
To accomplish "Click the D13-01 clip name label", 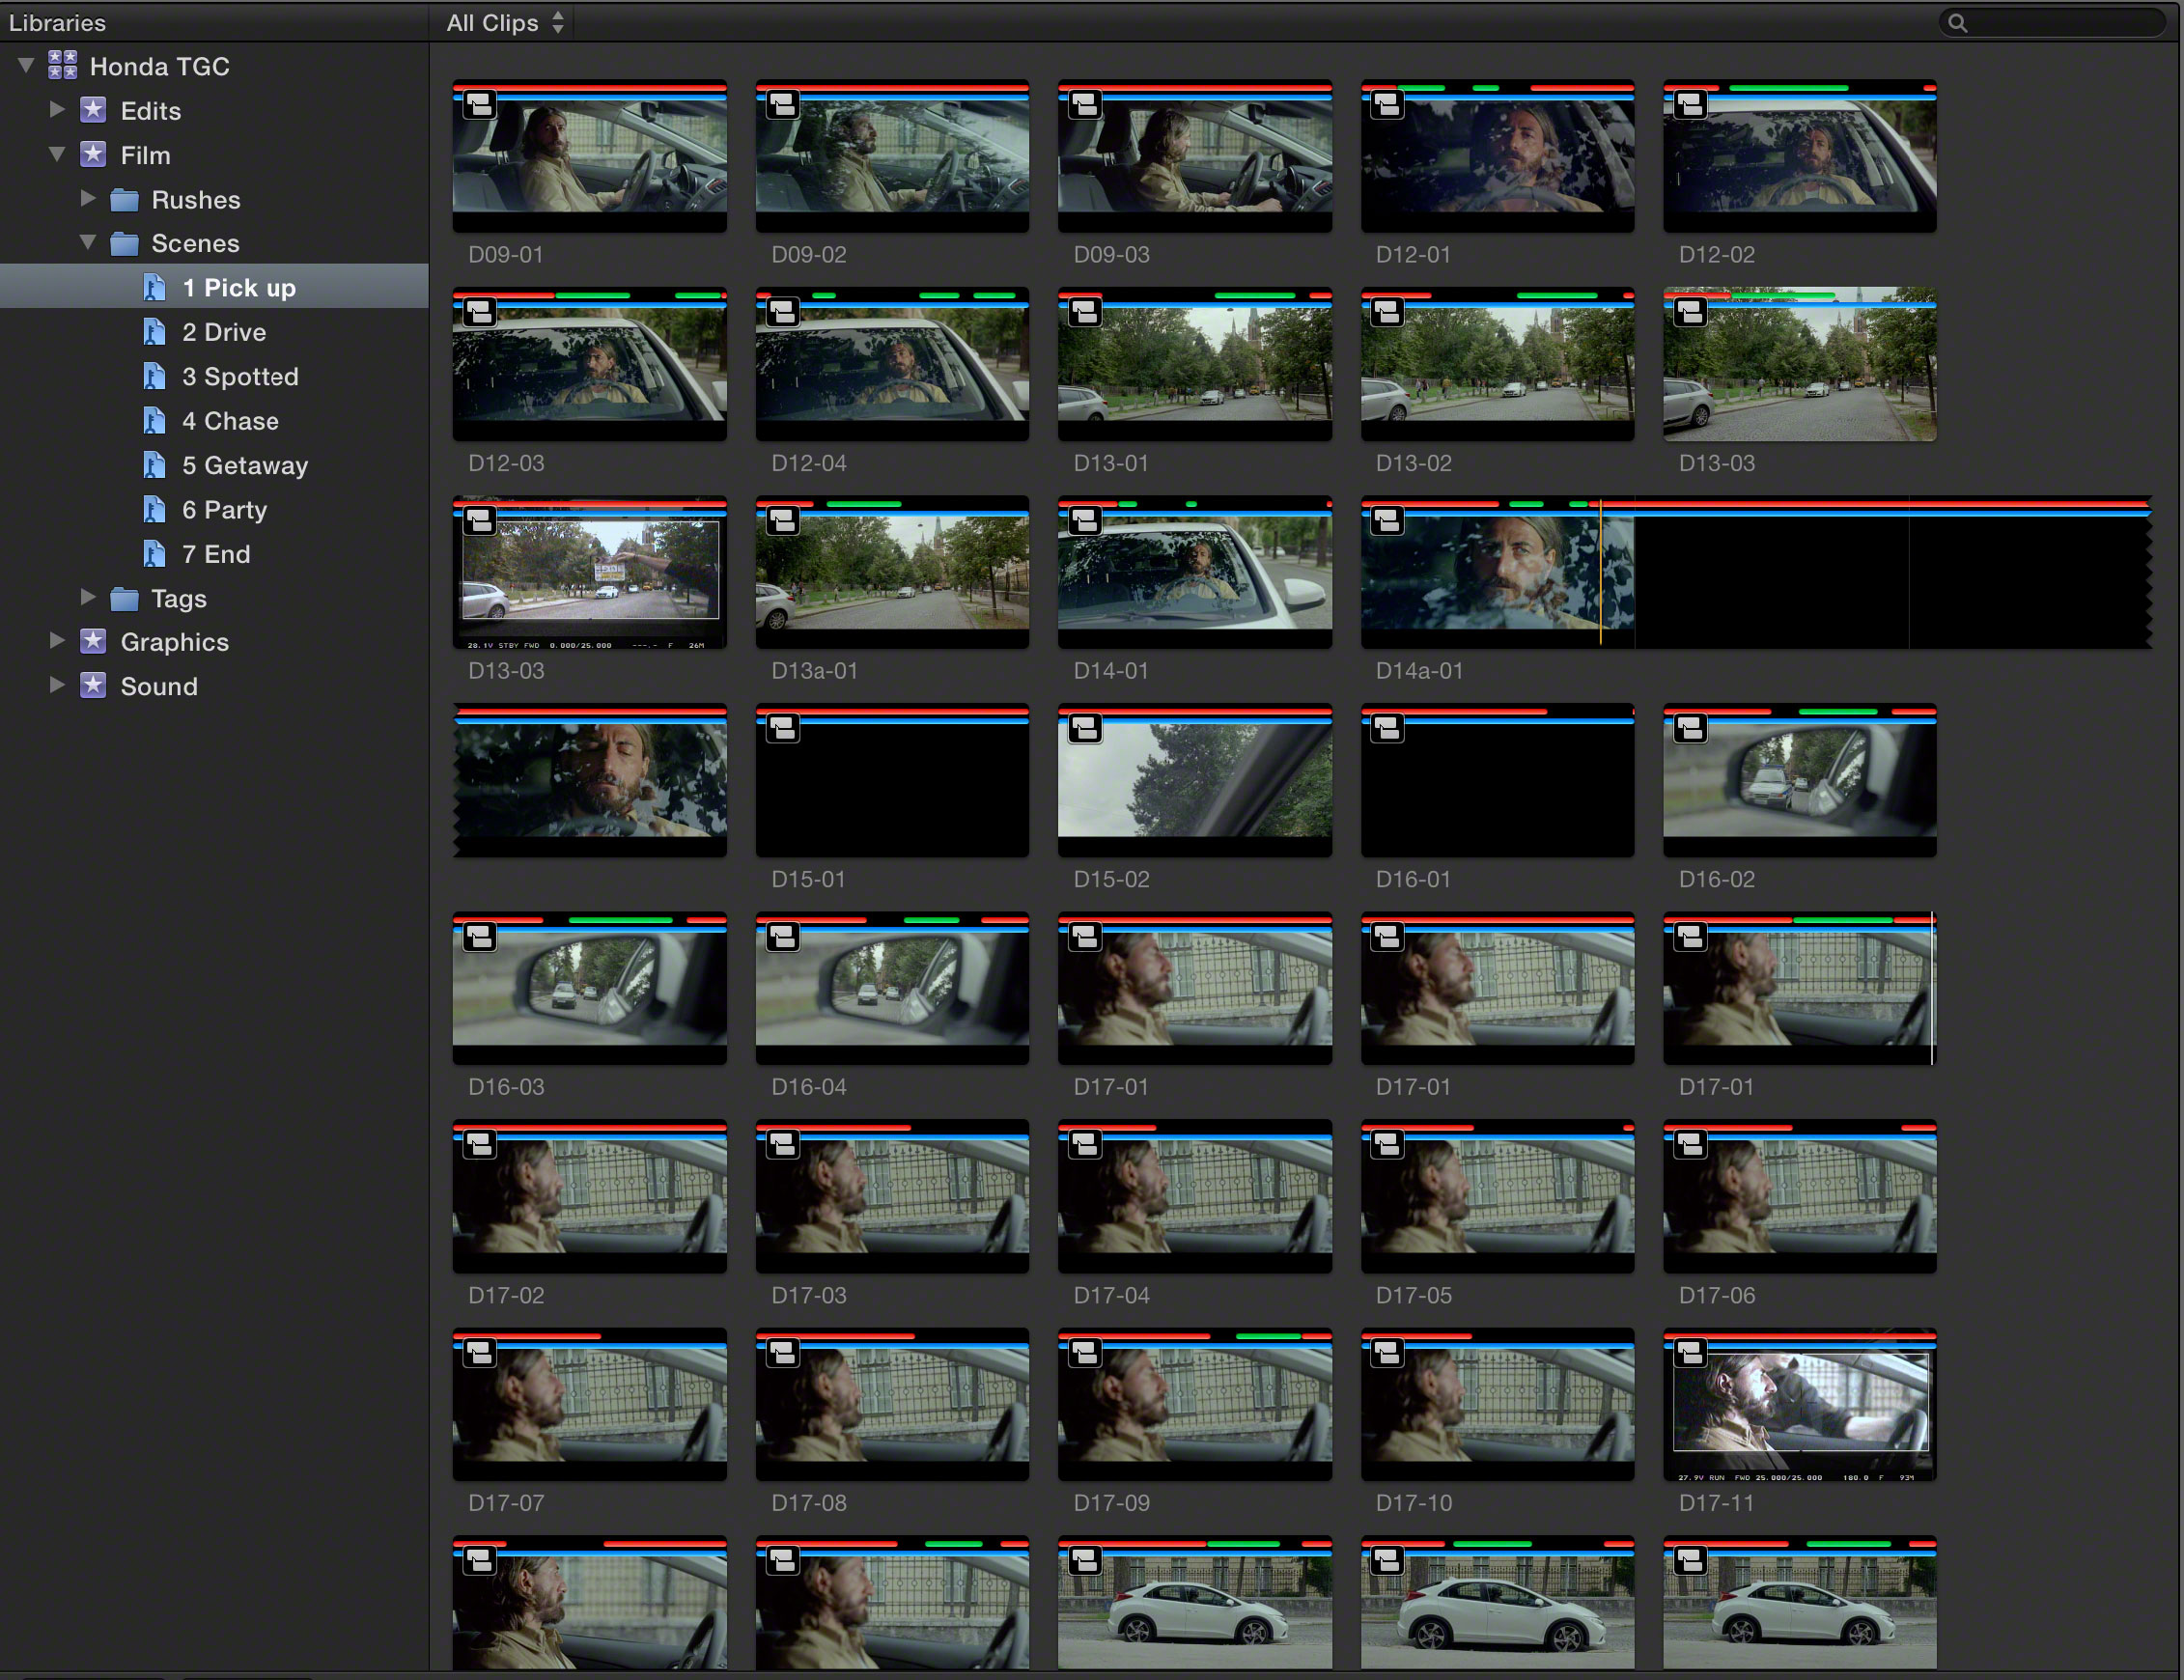I will [1111, 463].
